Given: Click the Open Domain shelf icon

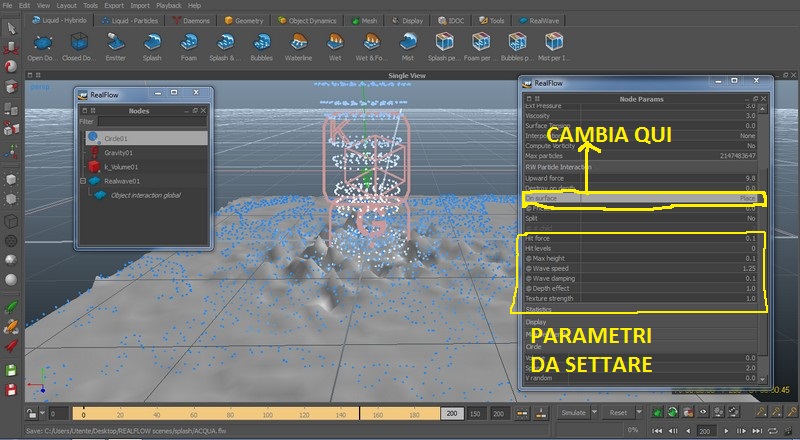Looking at the screenshot, I should tap(43, 42).
